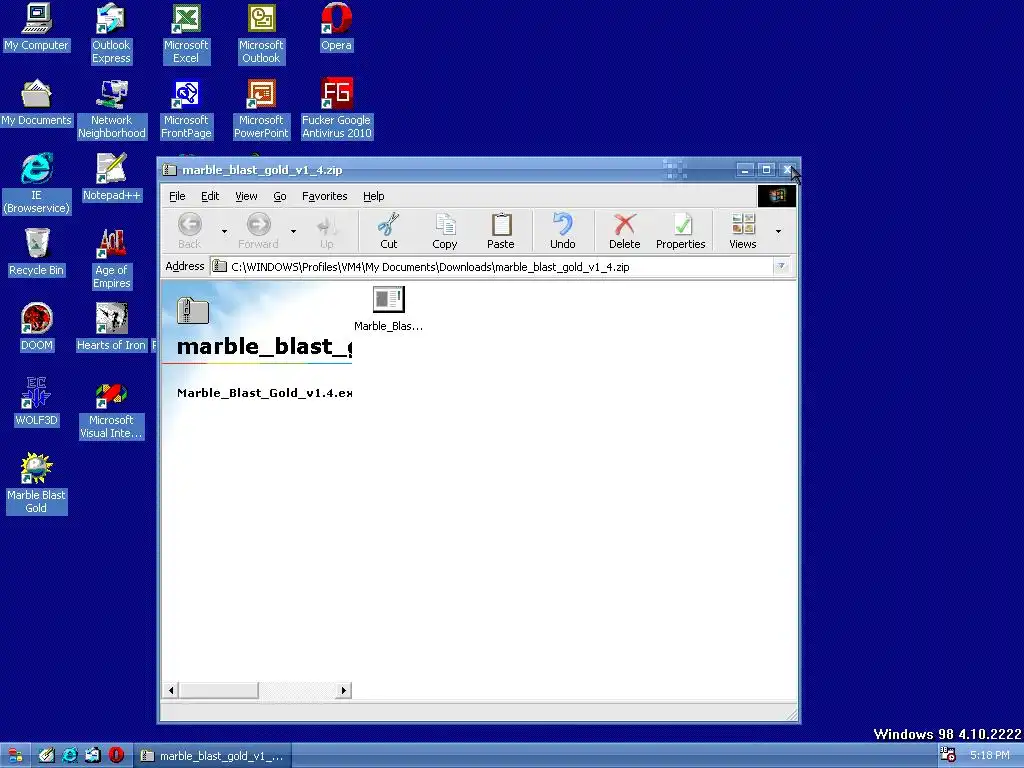Click the right arrow of horizontal scrollbar
Viewport: 1024px width, 768px height.
344,690
